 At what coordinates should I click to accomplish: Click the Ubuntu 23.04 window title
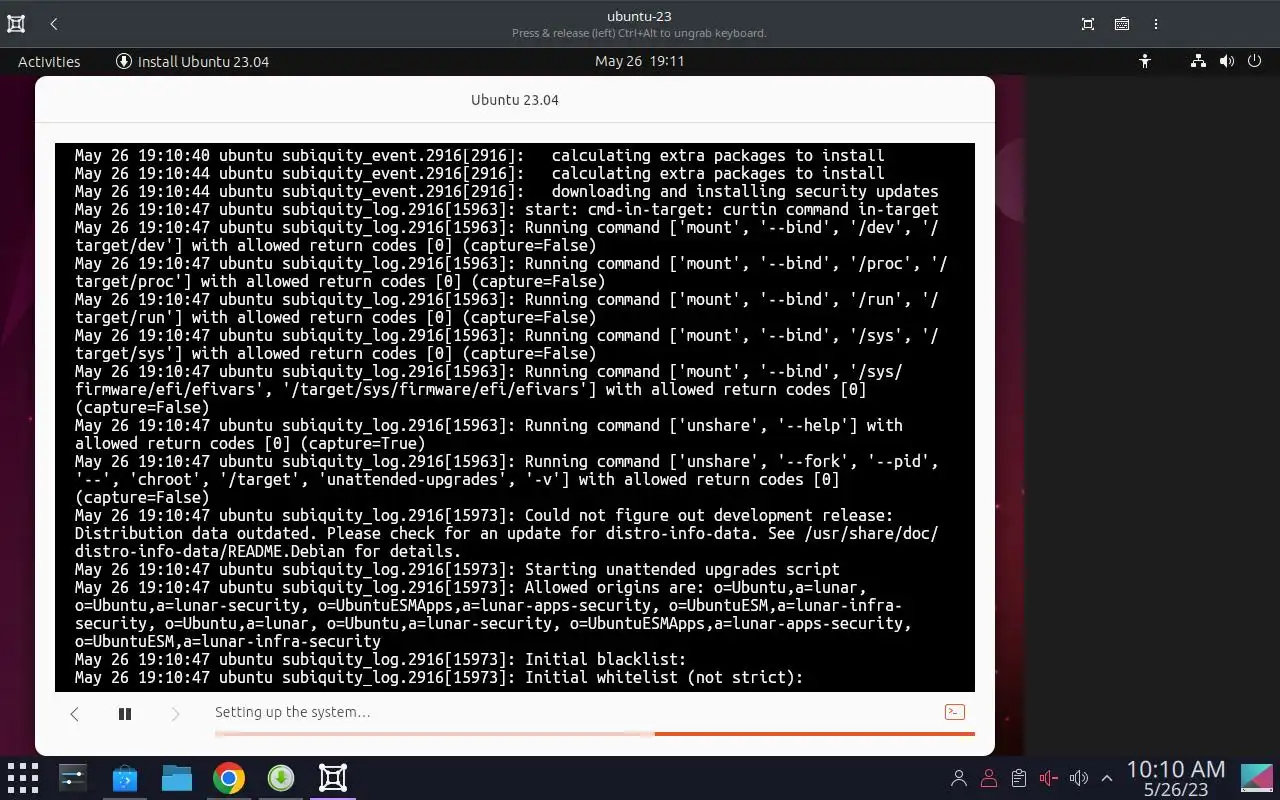(515, 100)
